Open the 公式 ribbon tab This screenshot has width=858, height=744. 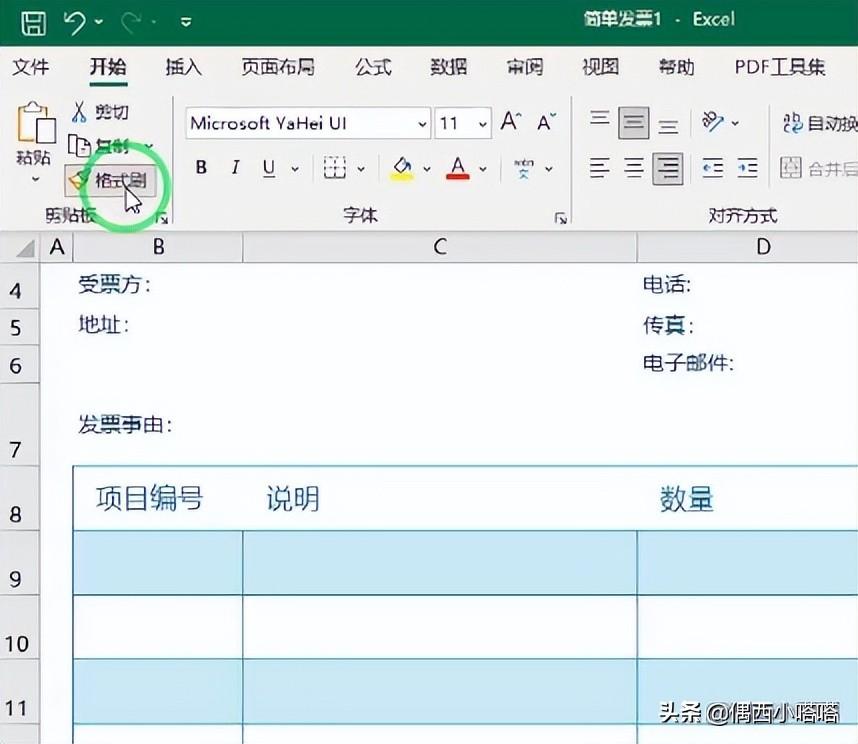(x=372, y=67)
